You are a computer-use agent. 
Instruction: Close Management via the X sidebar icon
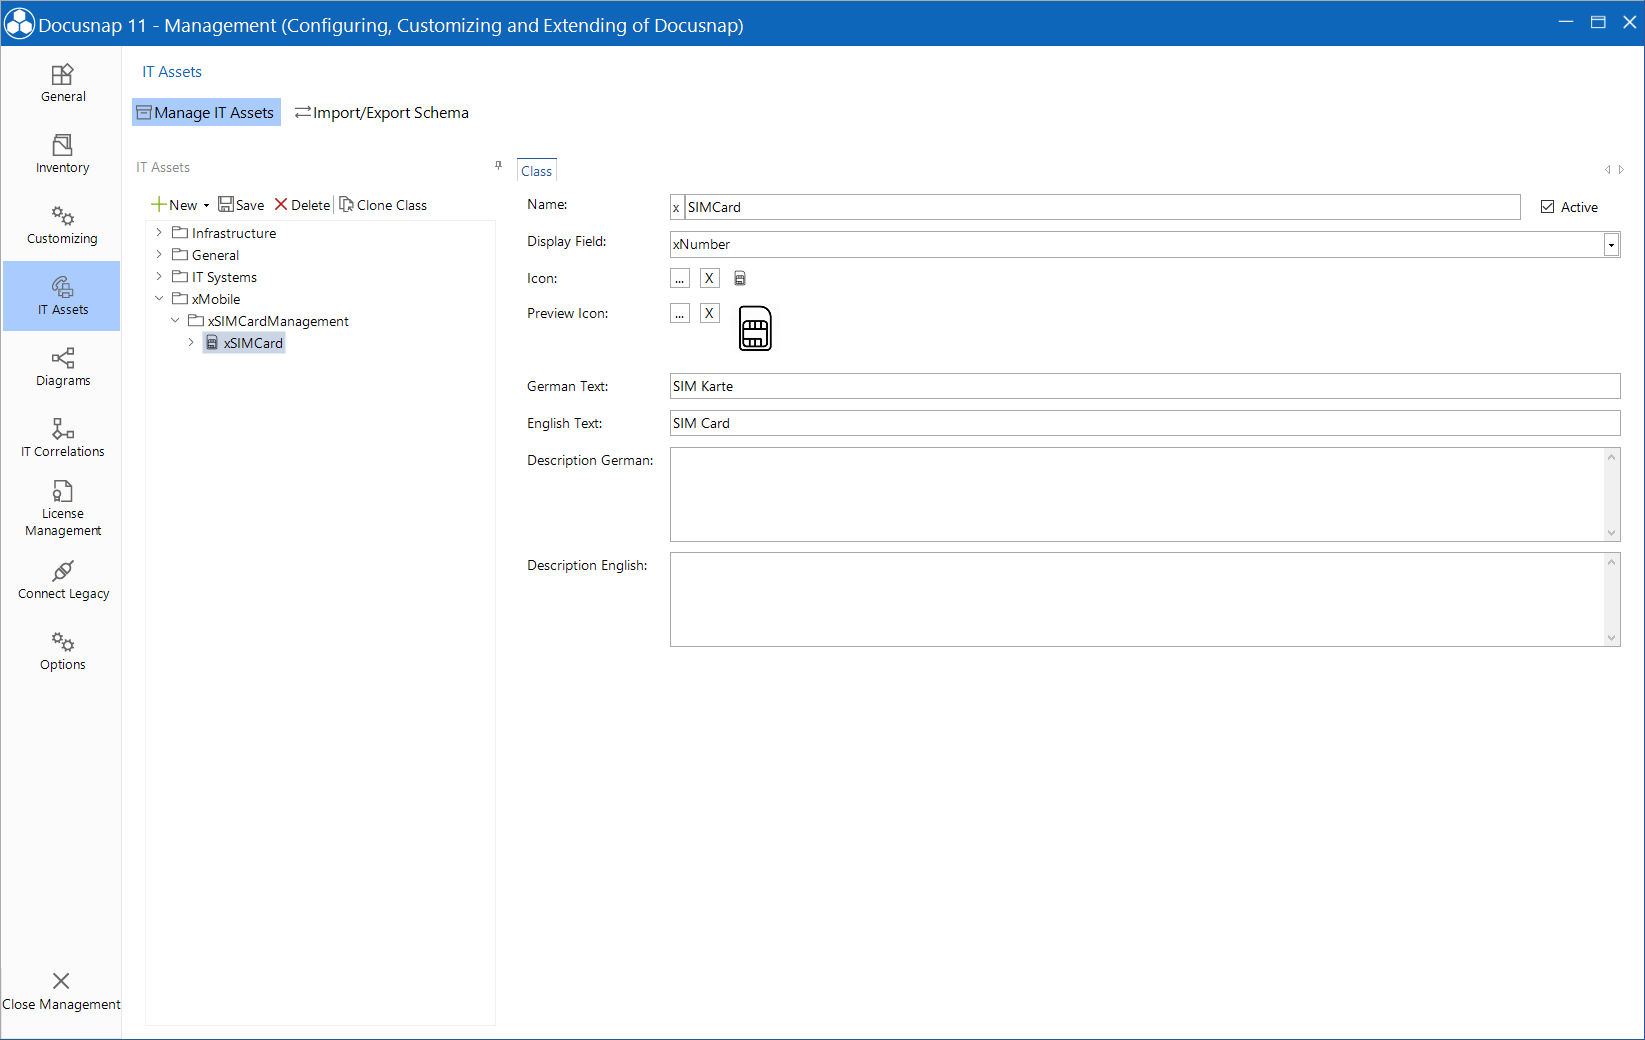click(61, 990)
